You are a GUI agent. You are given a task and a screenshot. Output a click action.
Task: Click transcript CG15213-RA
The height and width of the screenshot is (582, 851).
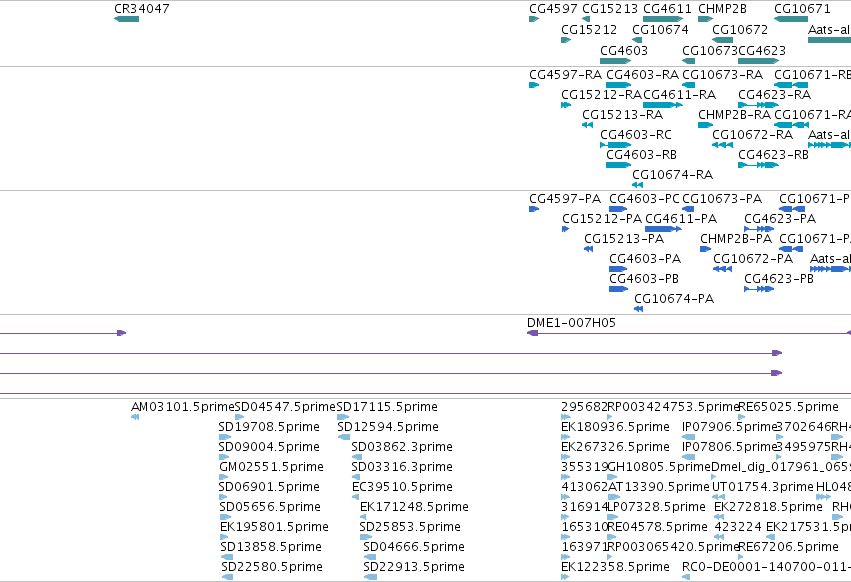click(622, 115)
